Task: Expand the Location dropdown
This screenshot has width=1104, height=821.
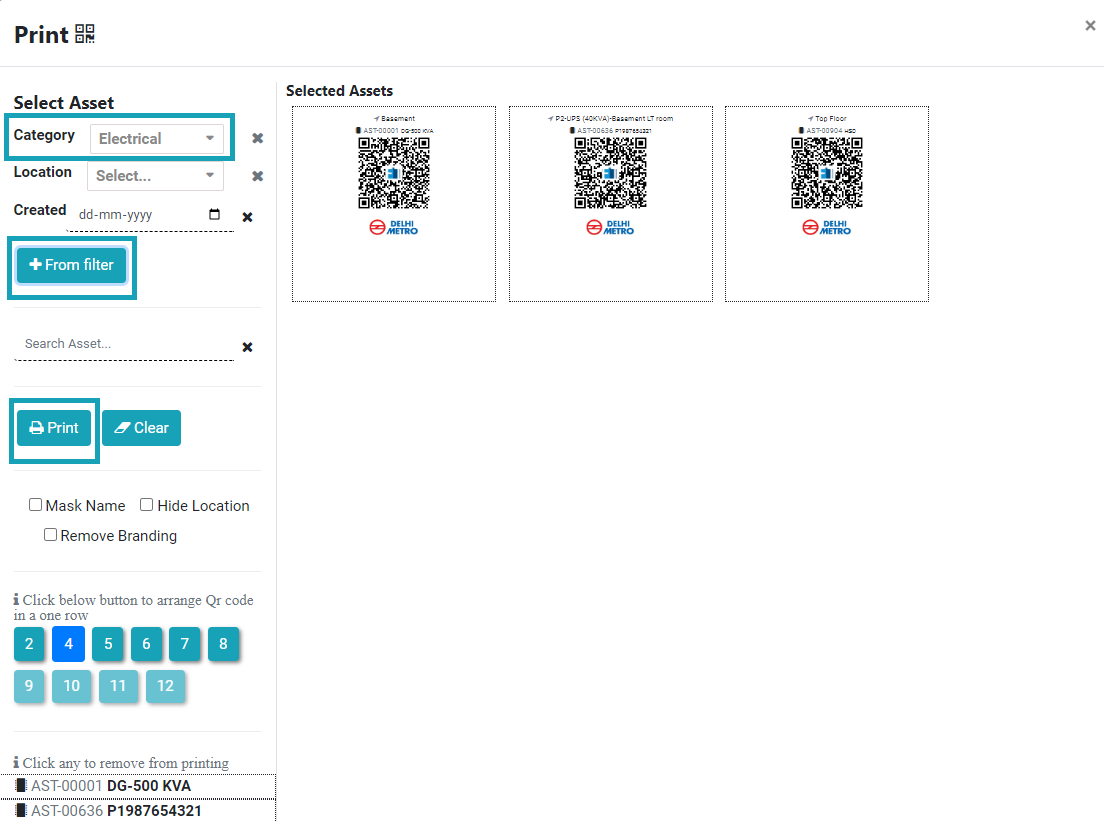Action: (157, 176)
